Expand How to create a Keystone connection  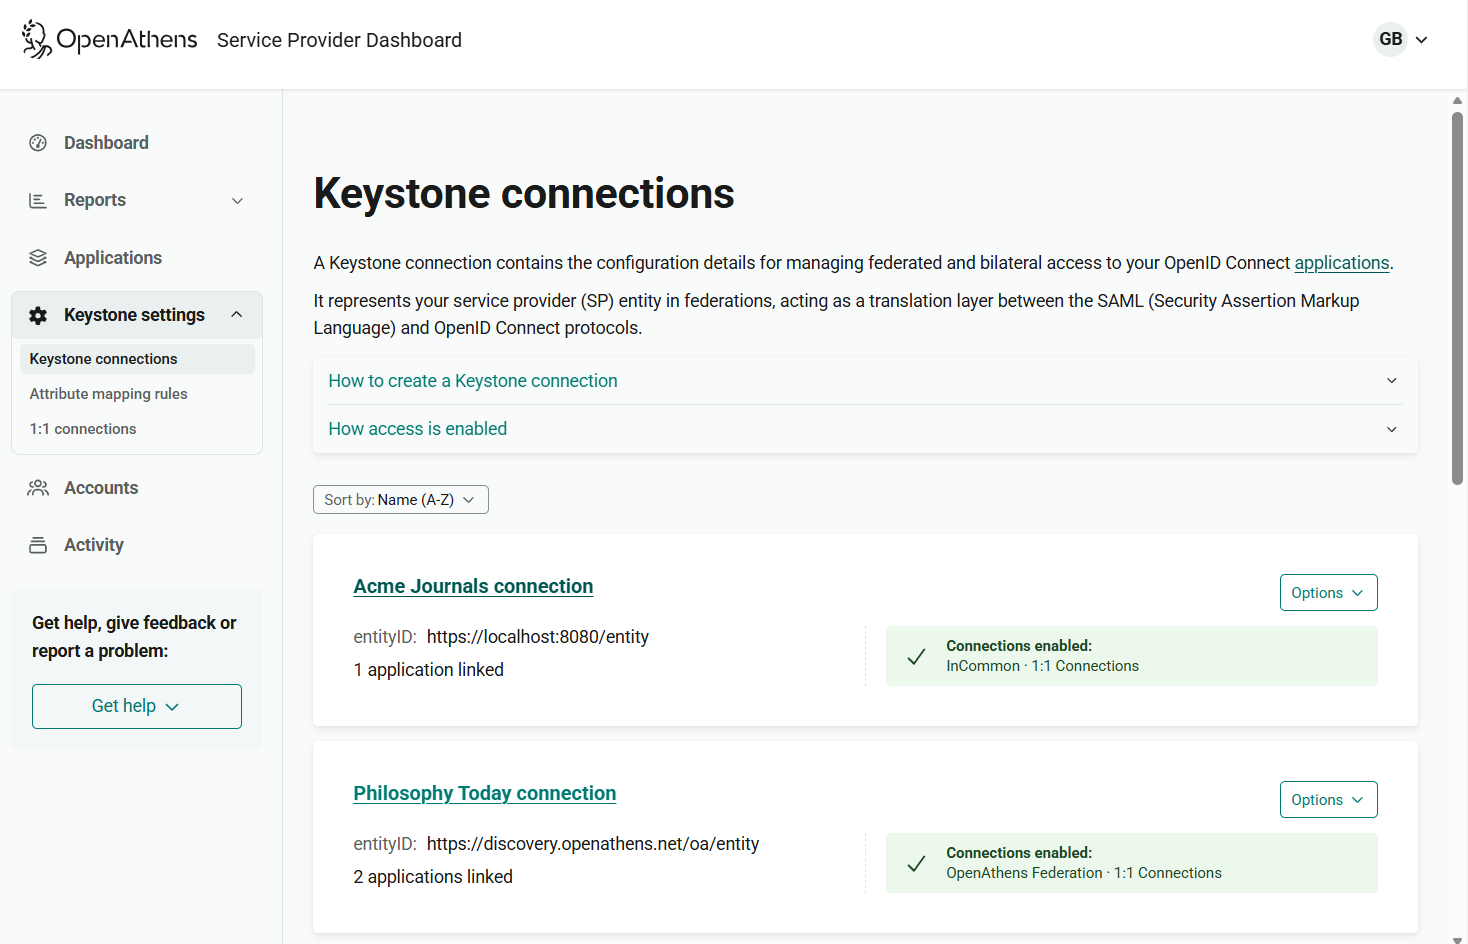coord(865,381)
